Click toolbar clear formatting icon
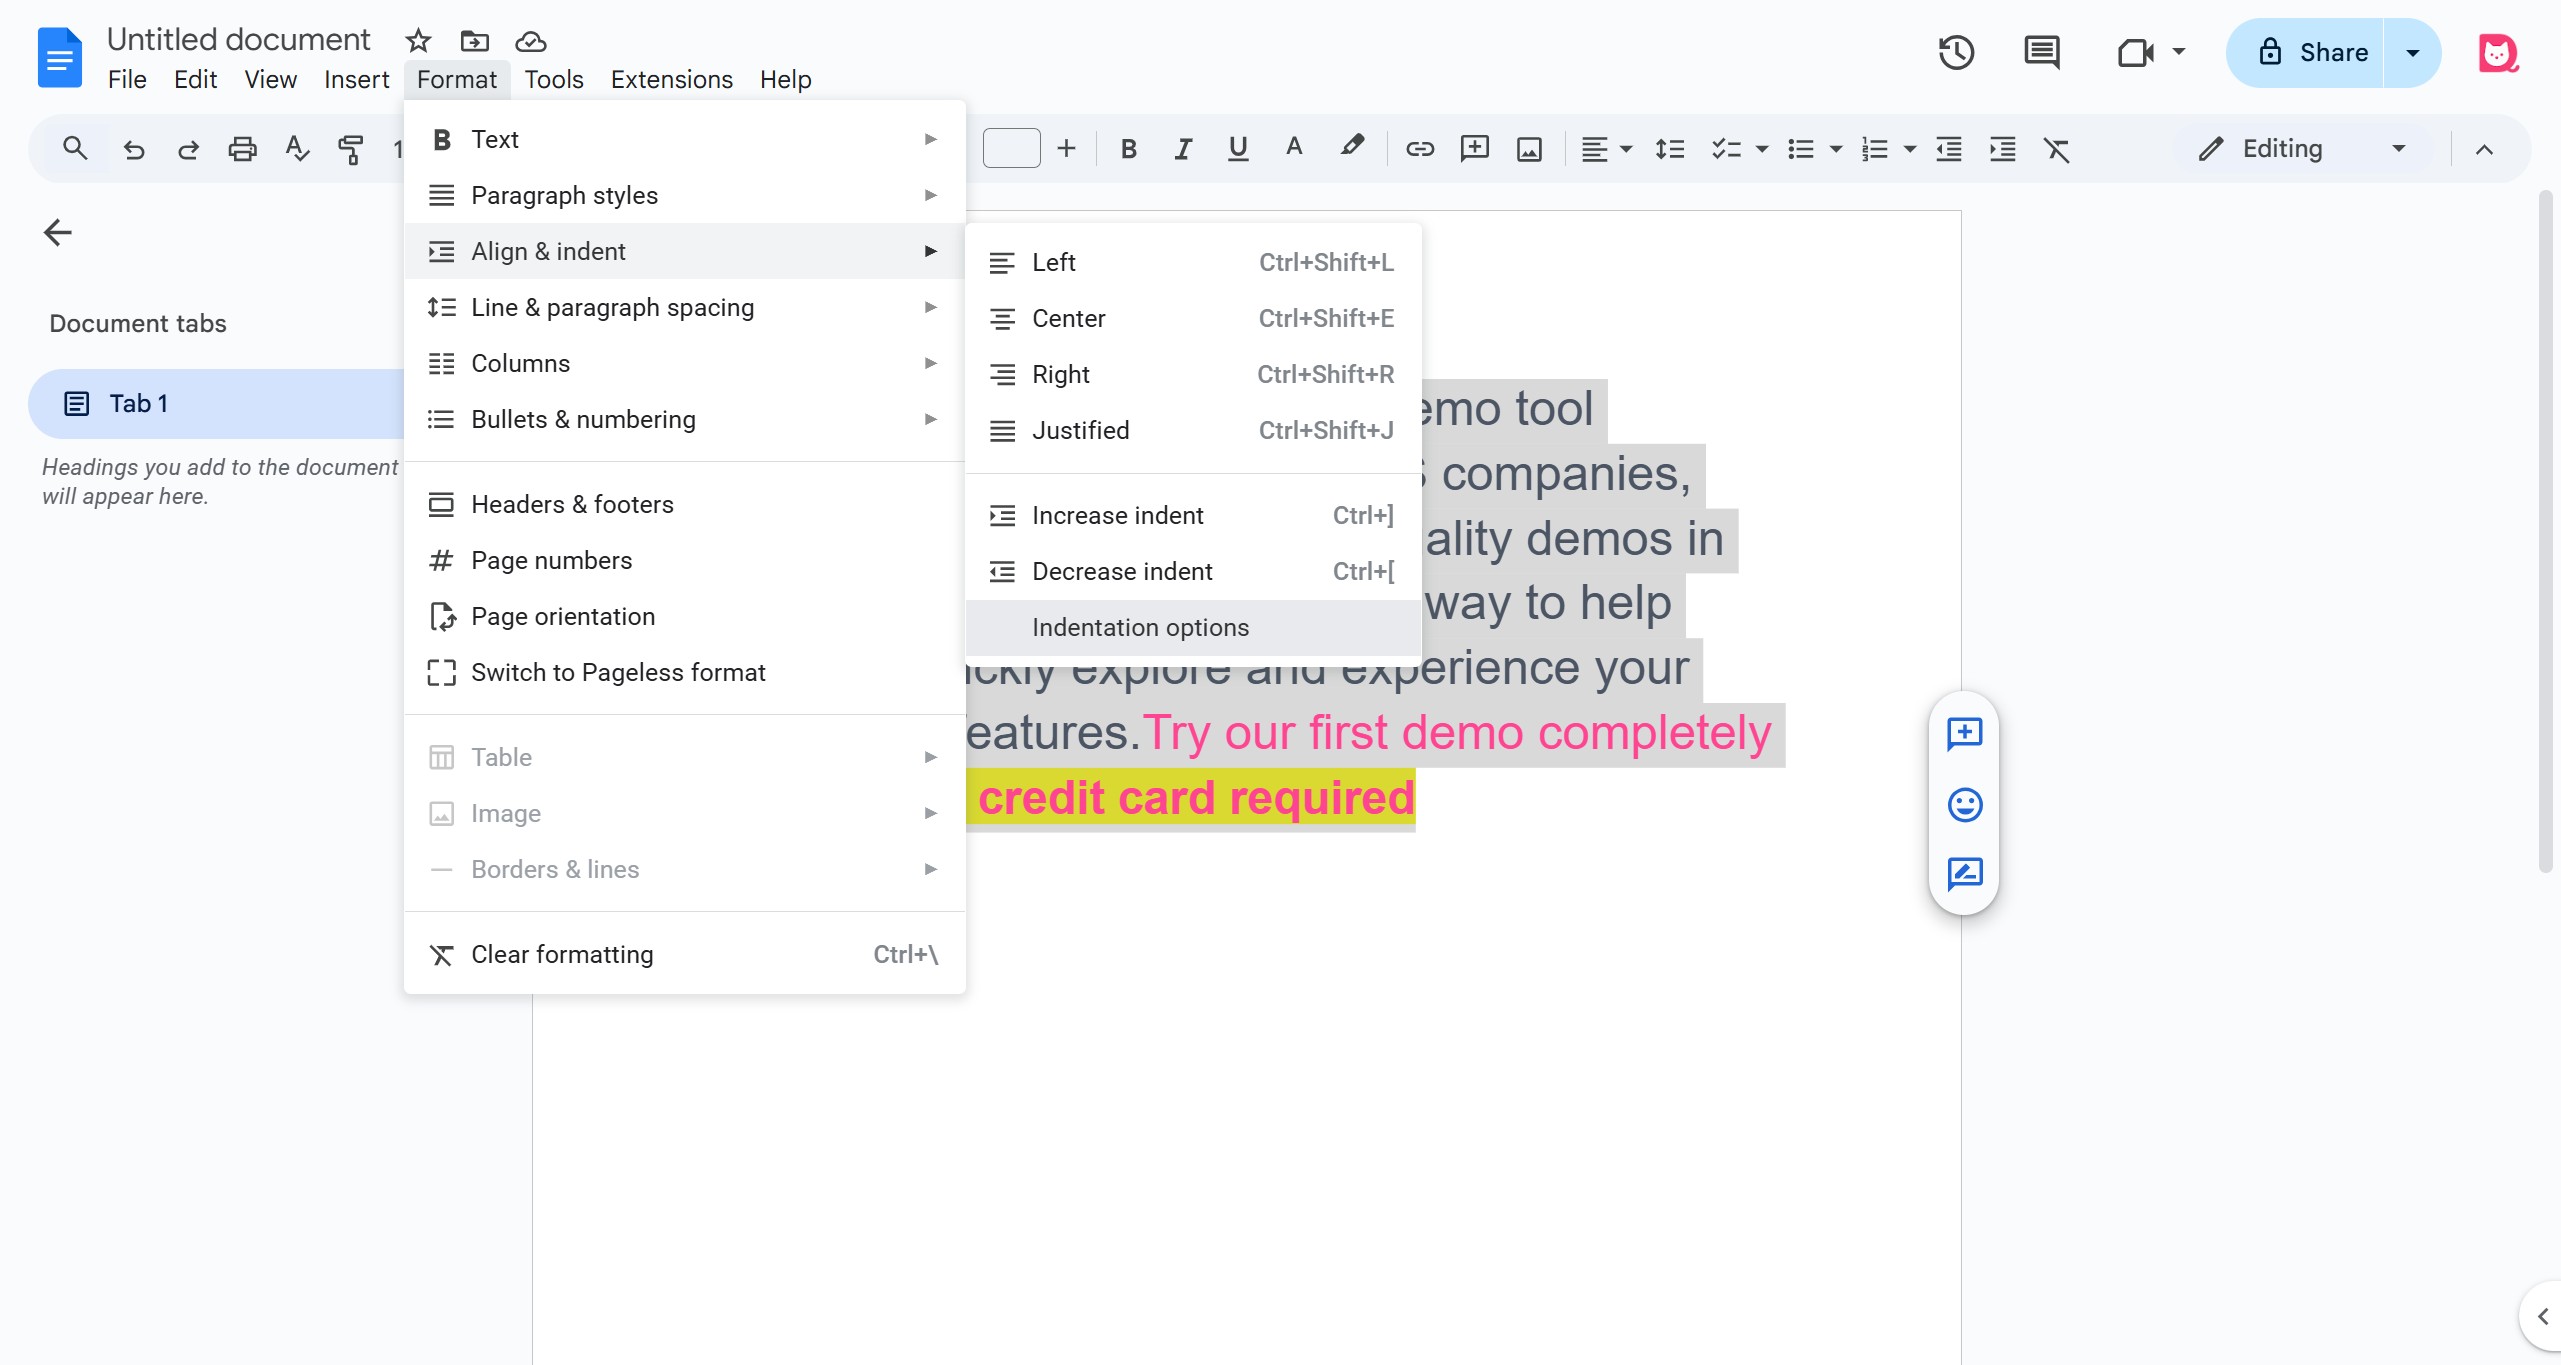Viewport: 2561px width, 1365px height. tap(2057, 149)
